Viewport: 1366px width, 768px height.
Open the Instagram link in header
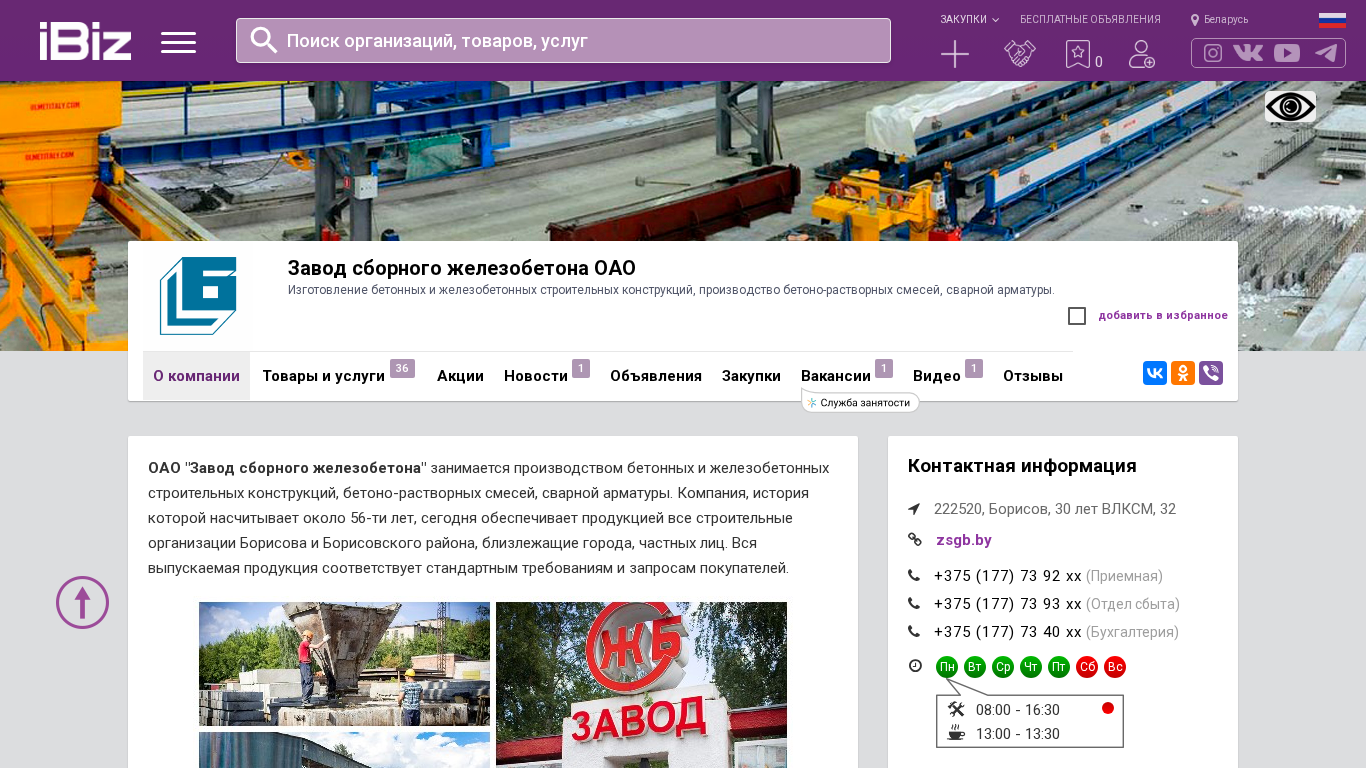point(1213,53)
